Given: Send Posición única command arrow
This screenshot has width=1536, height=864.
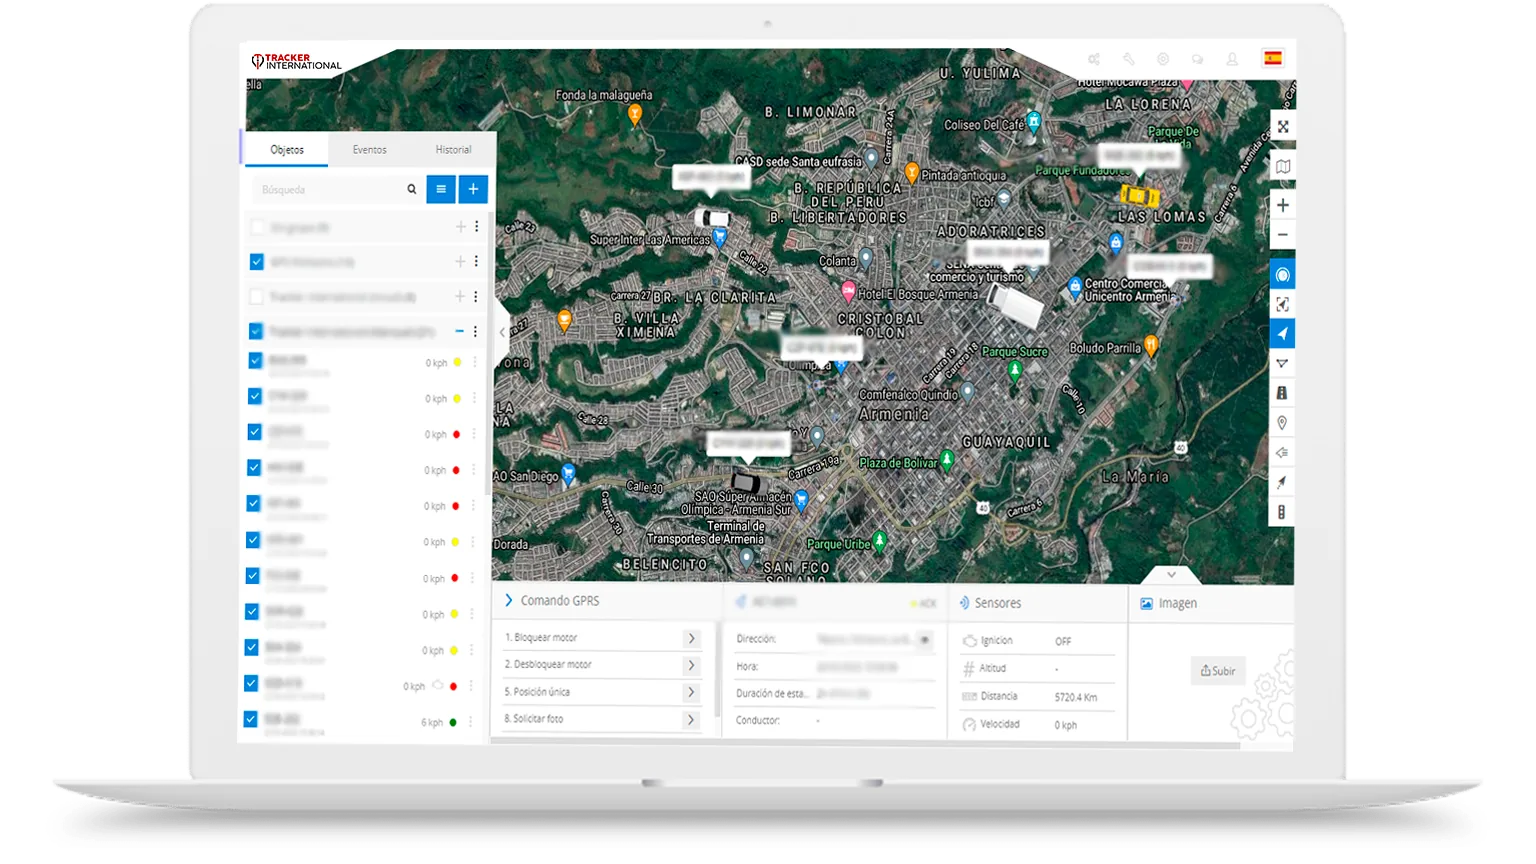Looking at the screenshot, I should [691, 692].
